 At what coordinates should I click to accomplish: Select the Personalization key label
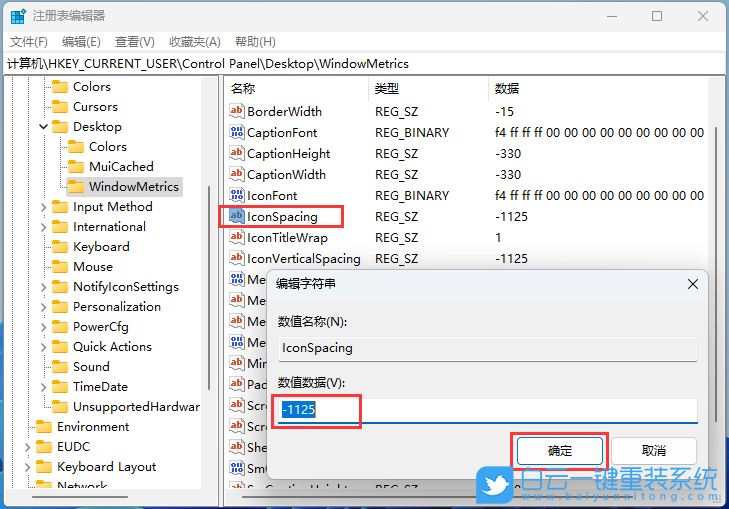coord(117,307)
